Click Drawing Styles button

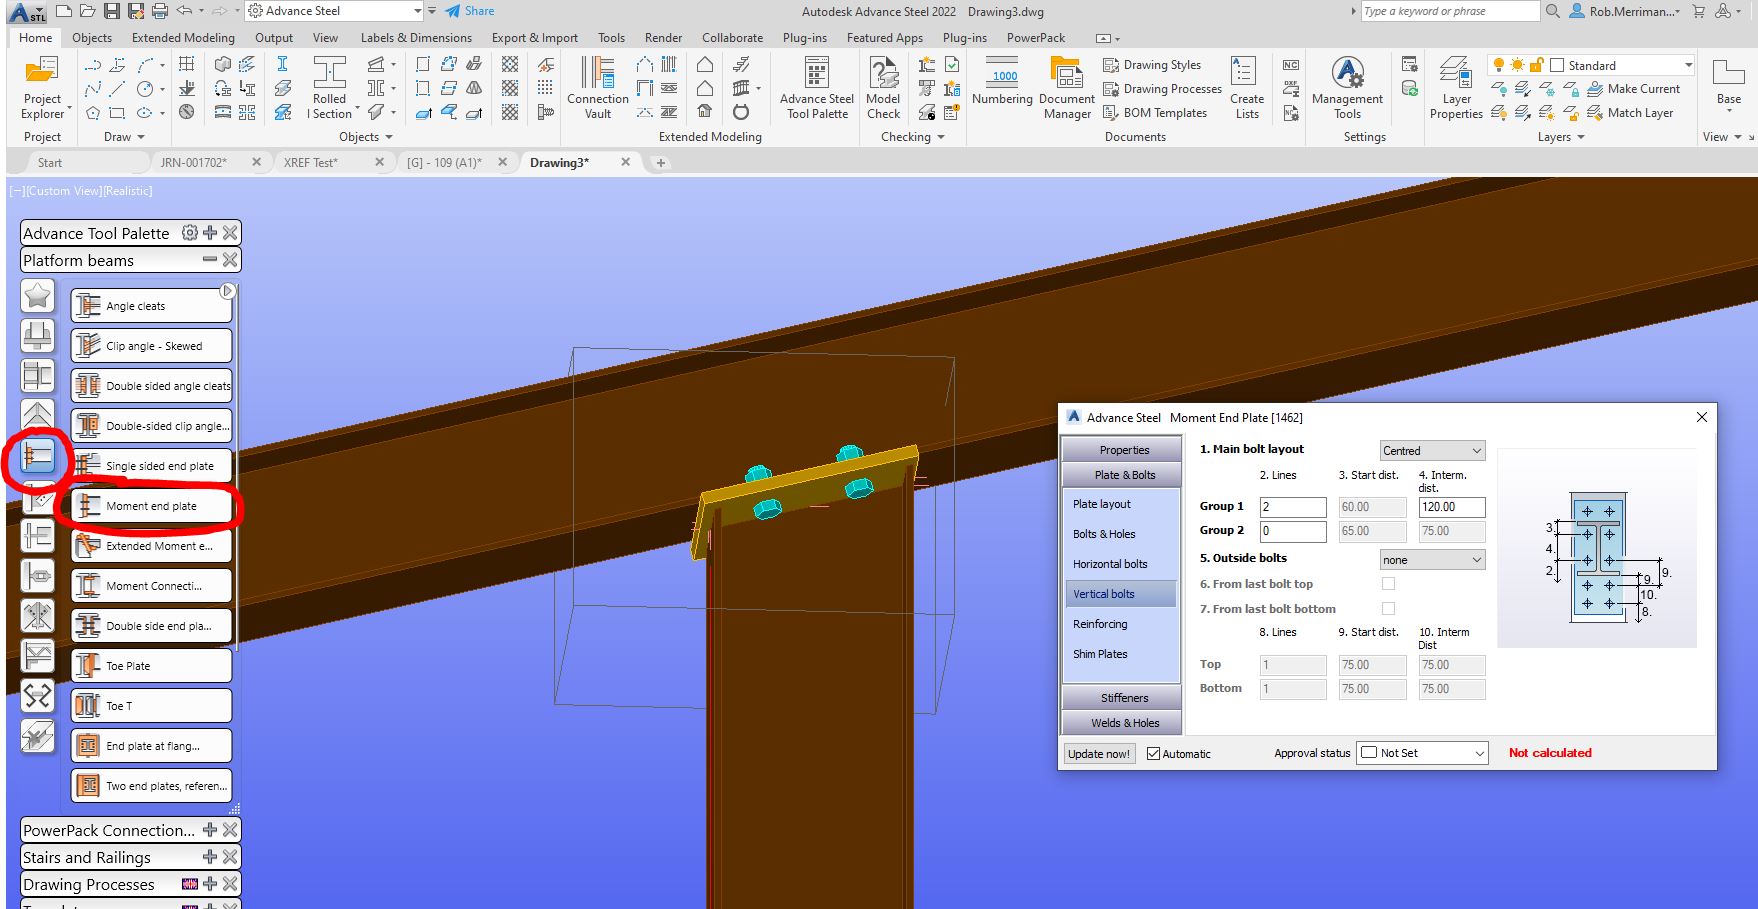pos(1152,65)
